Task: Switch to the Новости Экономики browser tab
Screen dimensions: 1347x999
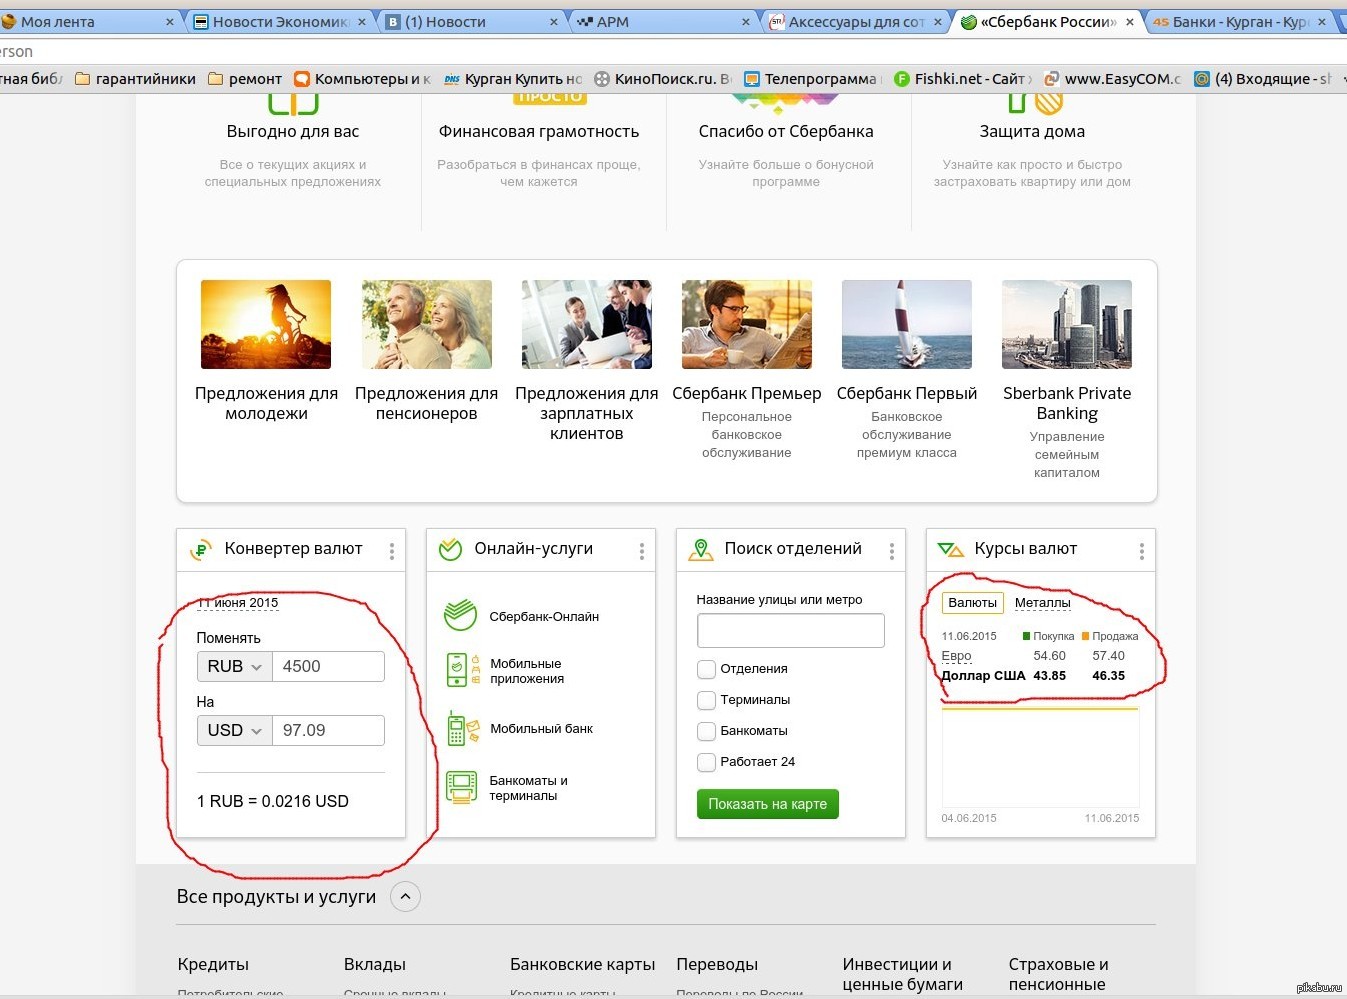Action: click(x=280, y=22)
